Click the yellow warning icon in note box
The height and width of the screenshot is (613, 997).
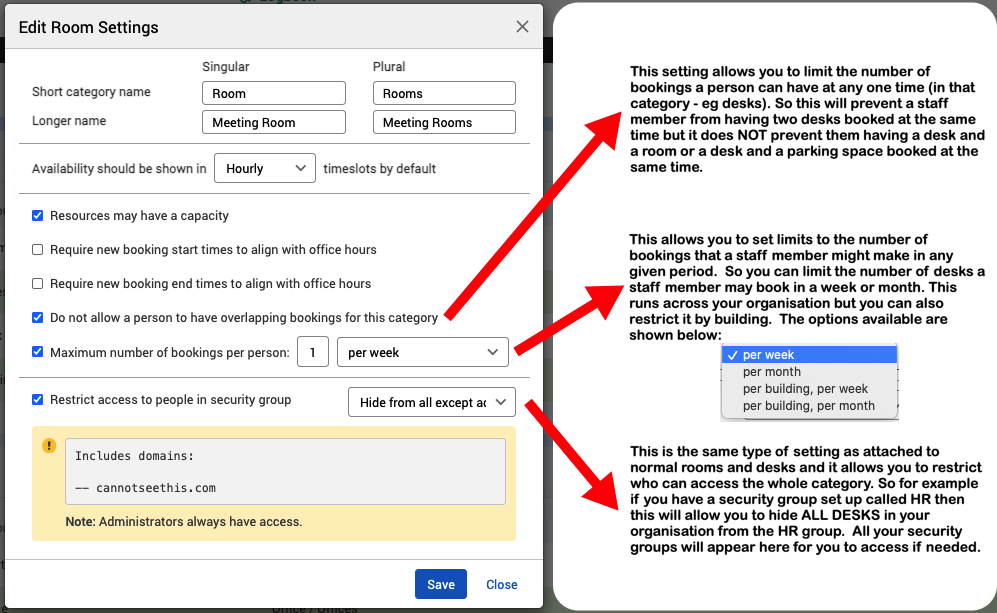click(49, 446)
